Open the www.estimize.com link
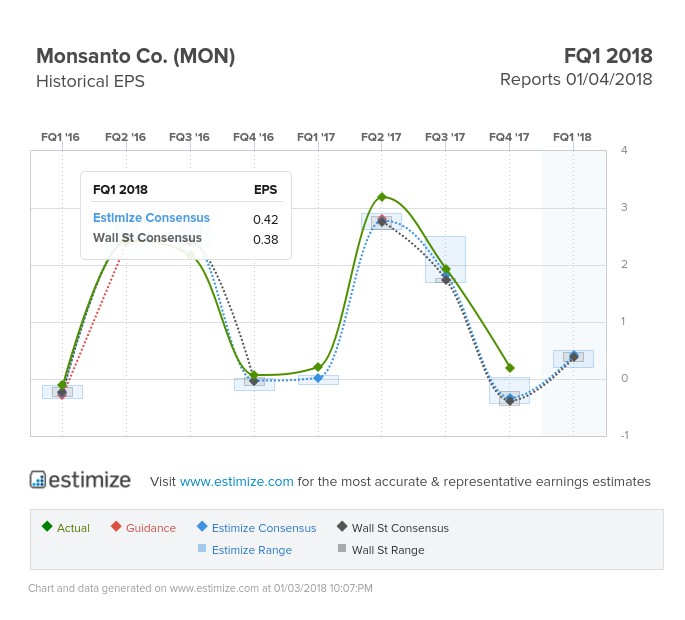Viewport: 685px width, 620px height. point(236,481)
